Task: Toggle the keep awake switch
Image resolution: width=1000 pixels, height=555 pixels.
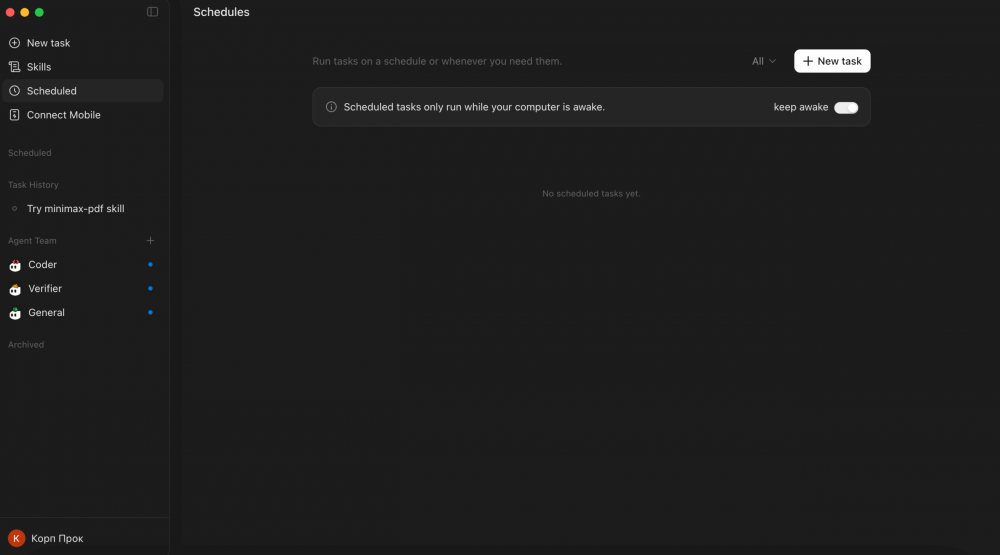Action: (846, 107)
